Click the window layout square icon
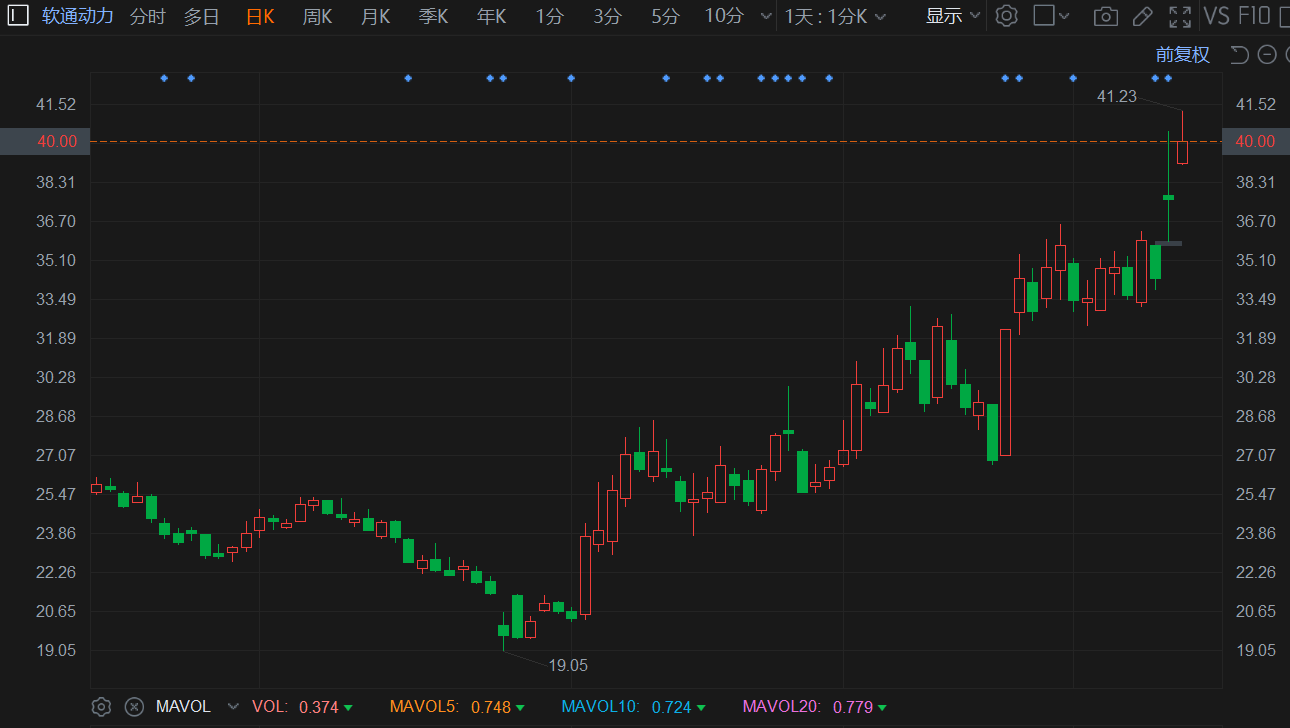1290x728 pixels. [x=1044, y=16]
